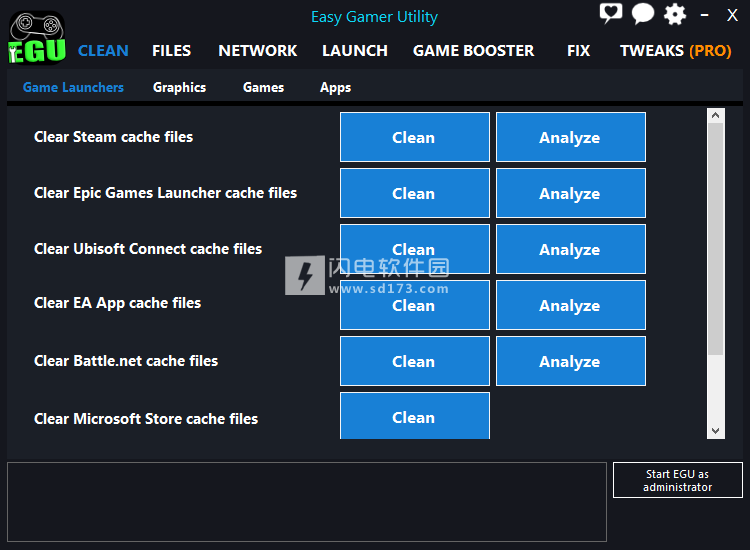
Task: Click the scrollbar up arrow
Action: pyautogui.click(x=716, y=115)
